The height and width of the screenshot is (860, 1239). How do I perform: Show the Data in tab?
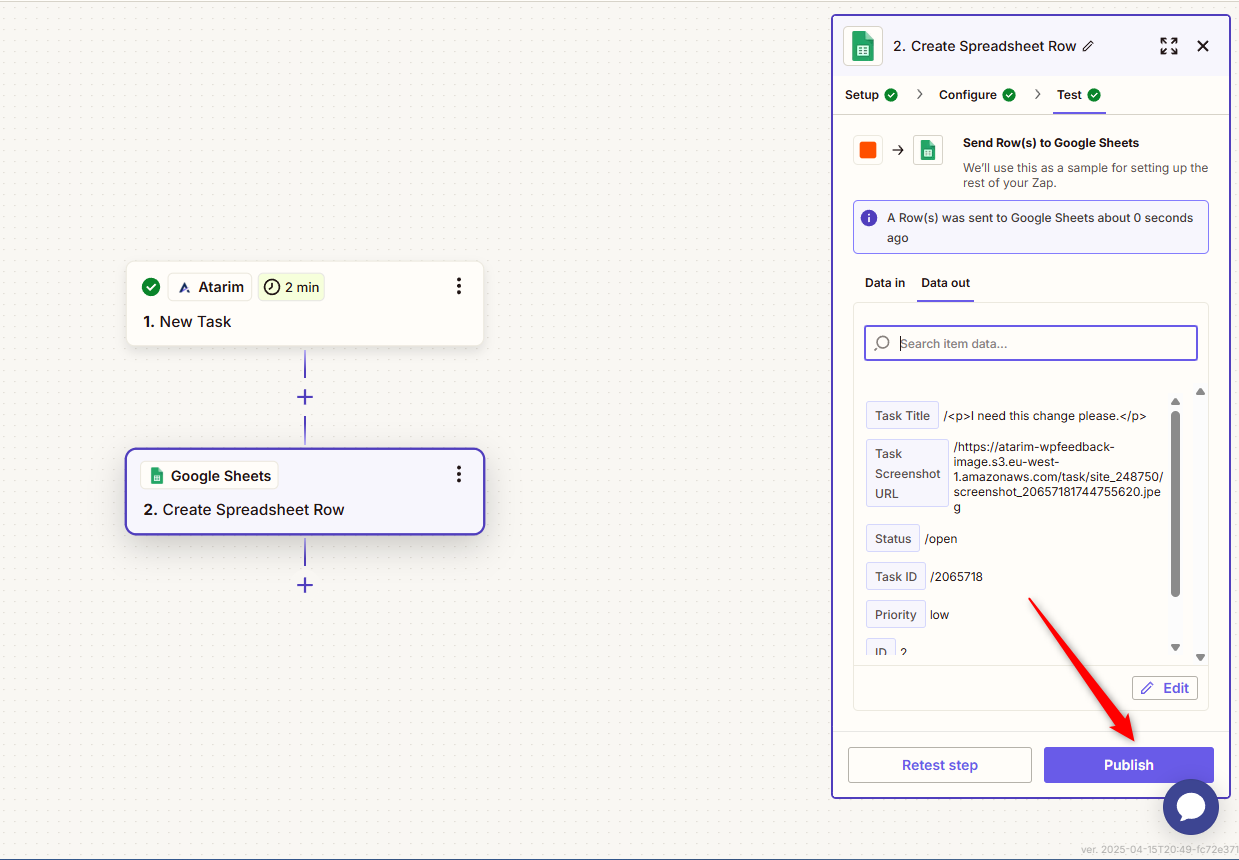pyautogui.click(x=885, y=283)
